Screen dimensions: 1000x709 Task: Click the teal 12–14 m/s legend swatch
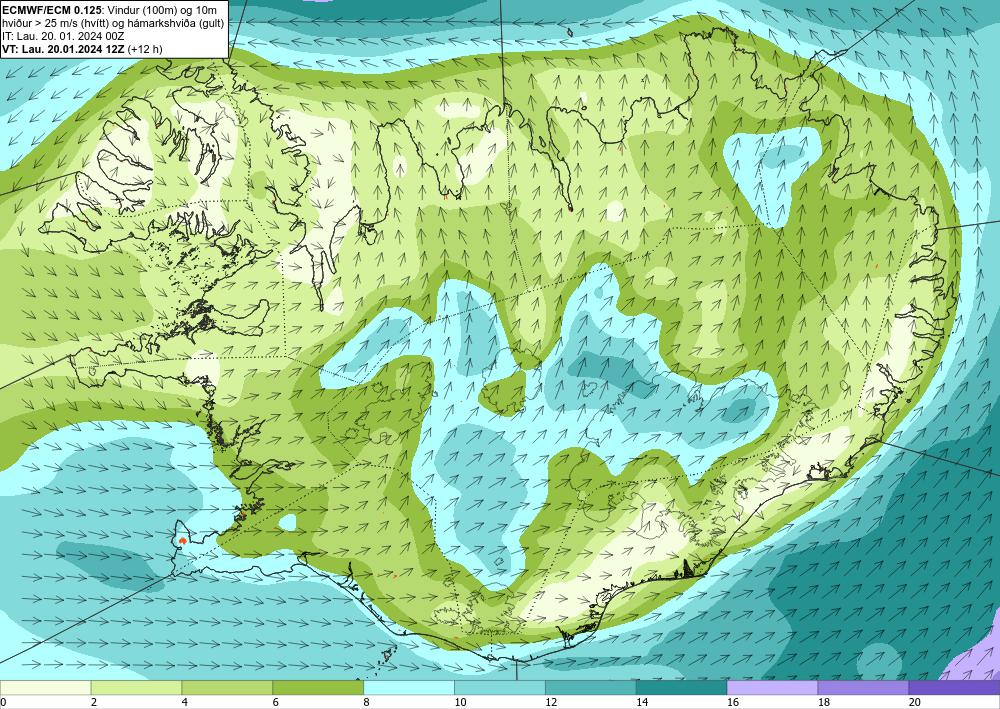point(591,688)
